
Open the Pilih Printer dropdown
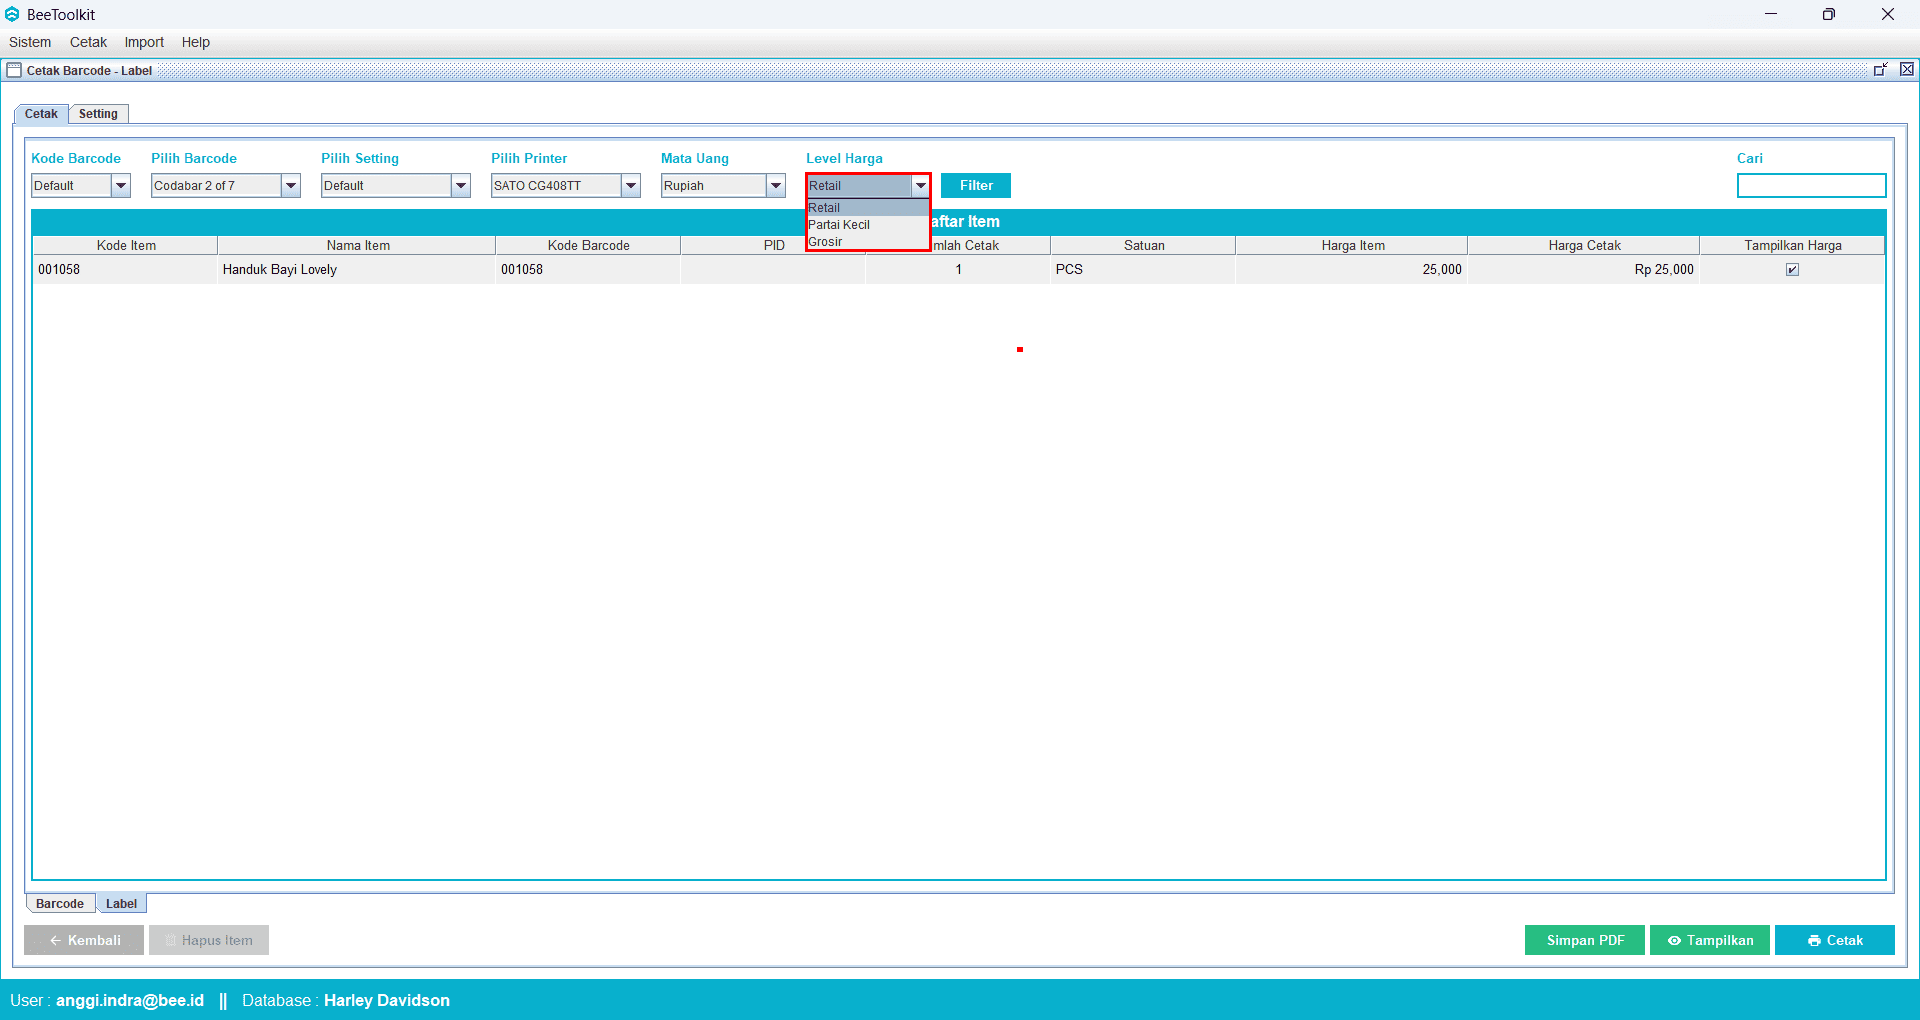coord(631,185)
